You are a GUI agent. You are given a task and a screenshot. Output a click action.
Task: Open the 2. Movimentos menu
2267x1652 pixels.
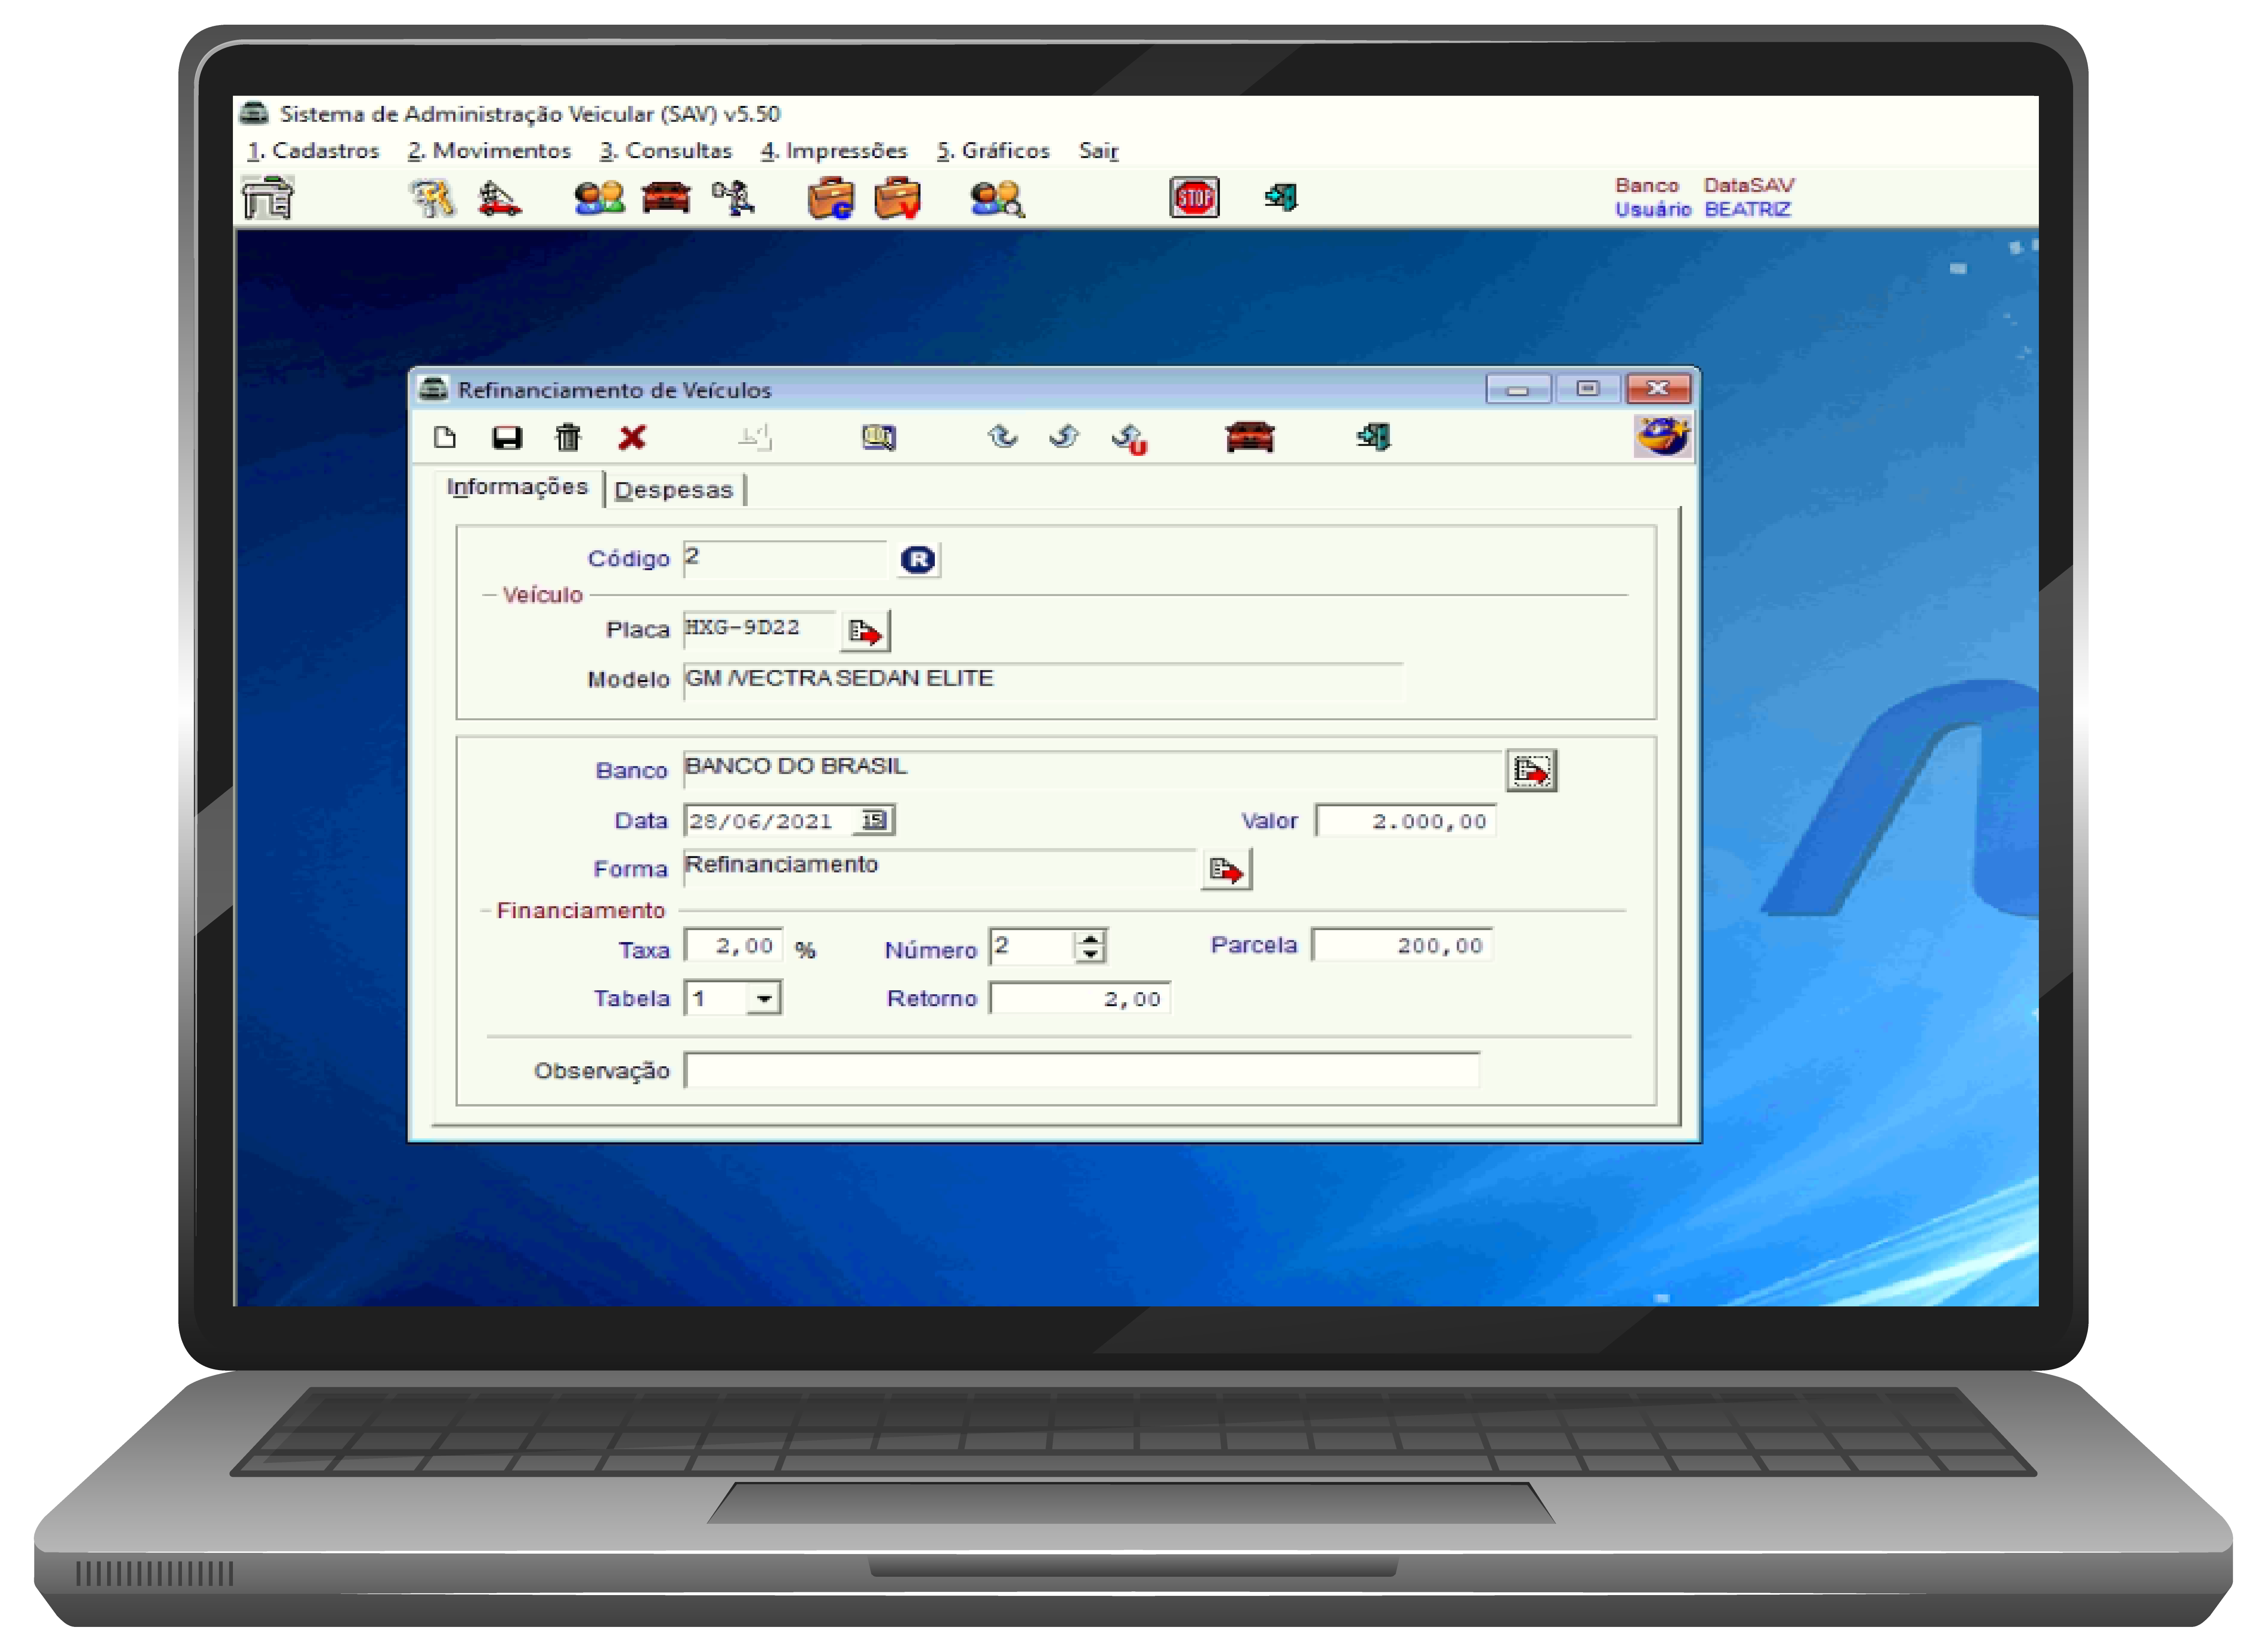click(489, 150)
